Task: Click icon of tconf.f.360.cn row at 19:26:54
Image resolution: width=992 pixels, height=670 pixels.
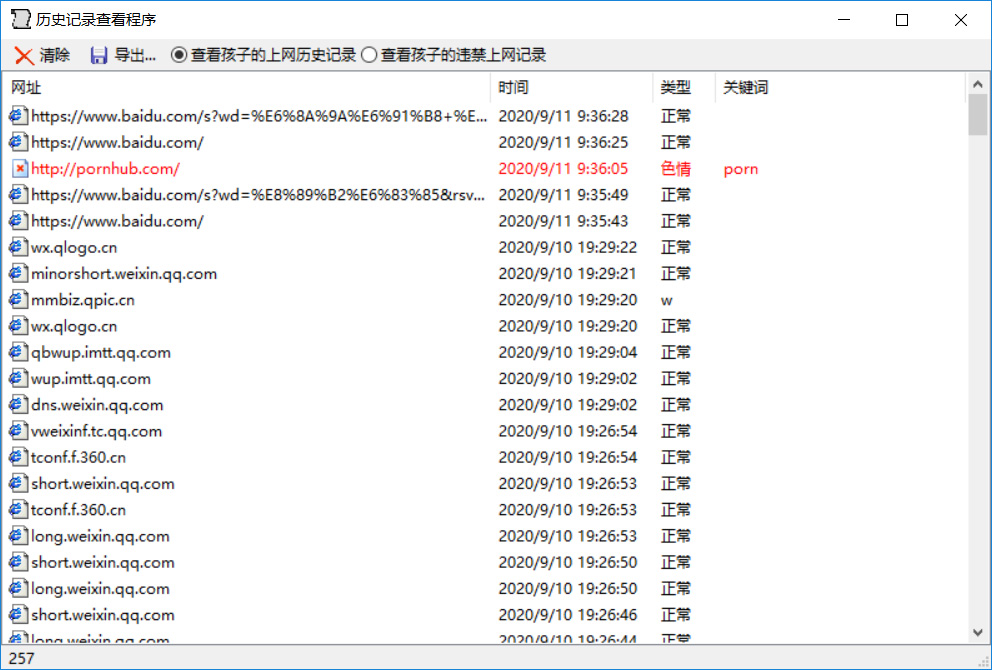Action: [18, 457]
